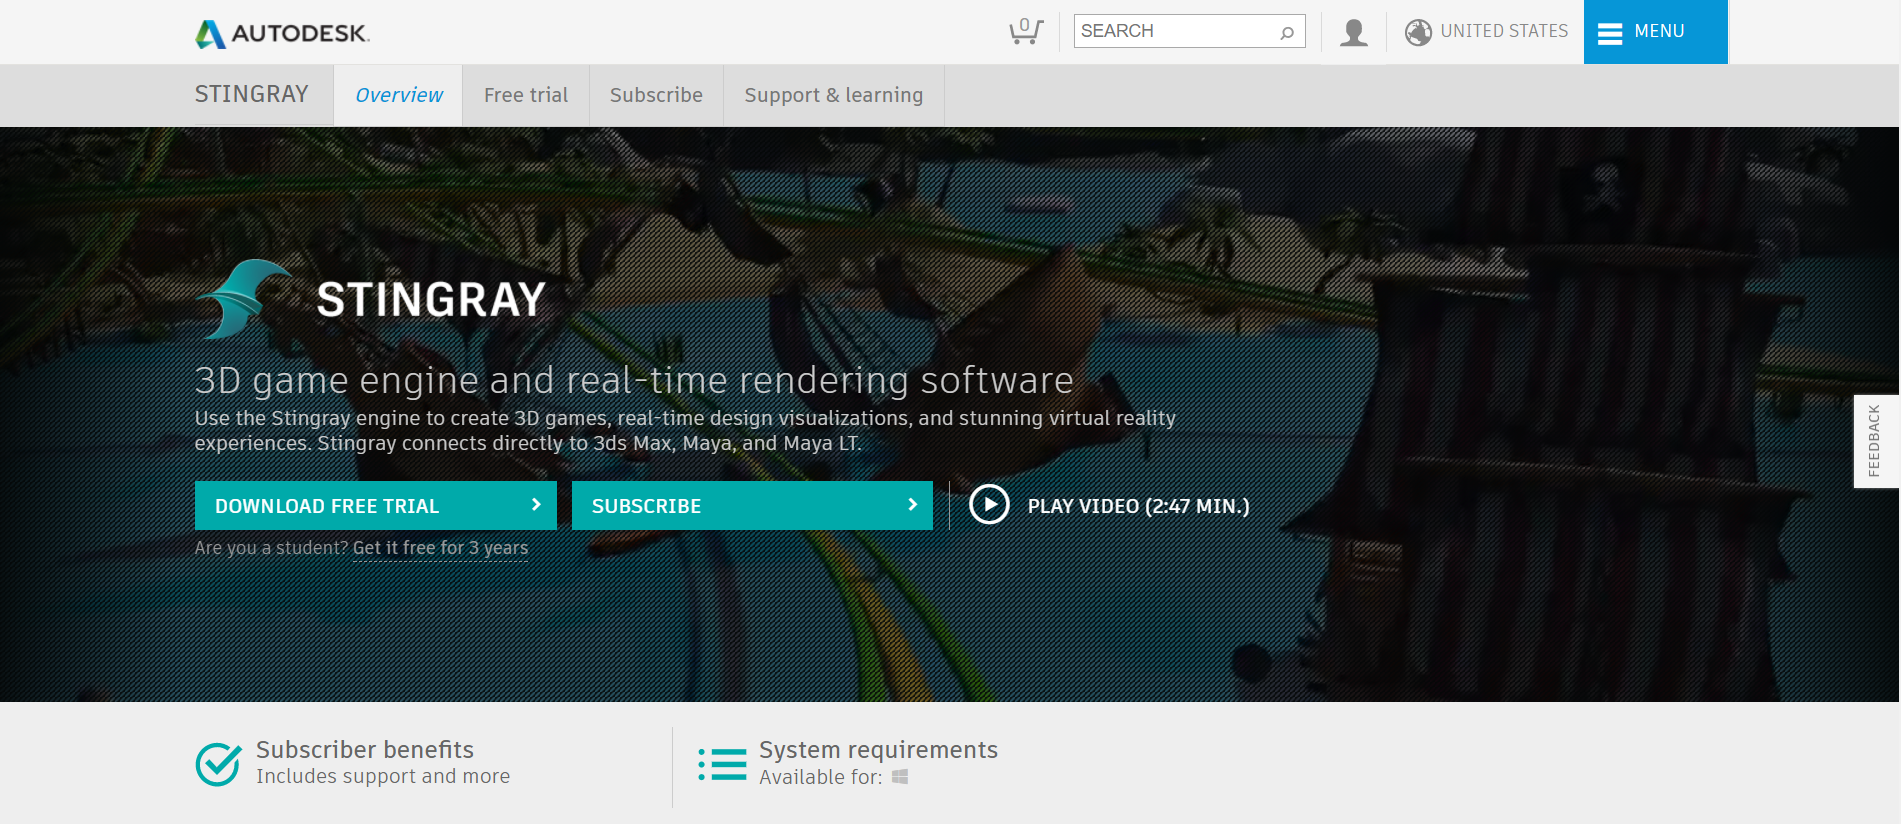Screen dimensions: 1901x824
Task: Open the FEEDBACK side tab
Action: [x=1875, y=441]
